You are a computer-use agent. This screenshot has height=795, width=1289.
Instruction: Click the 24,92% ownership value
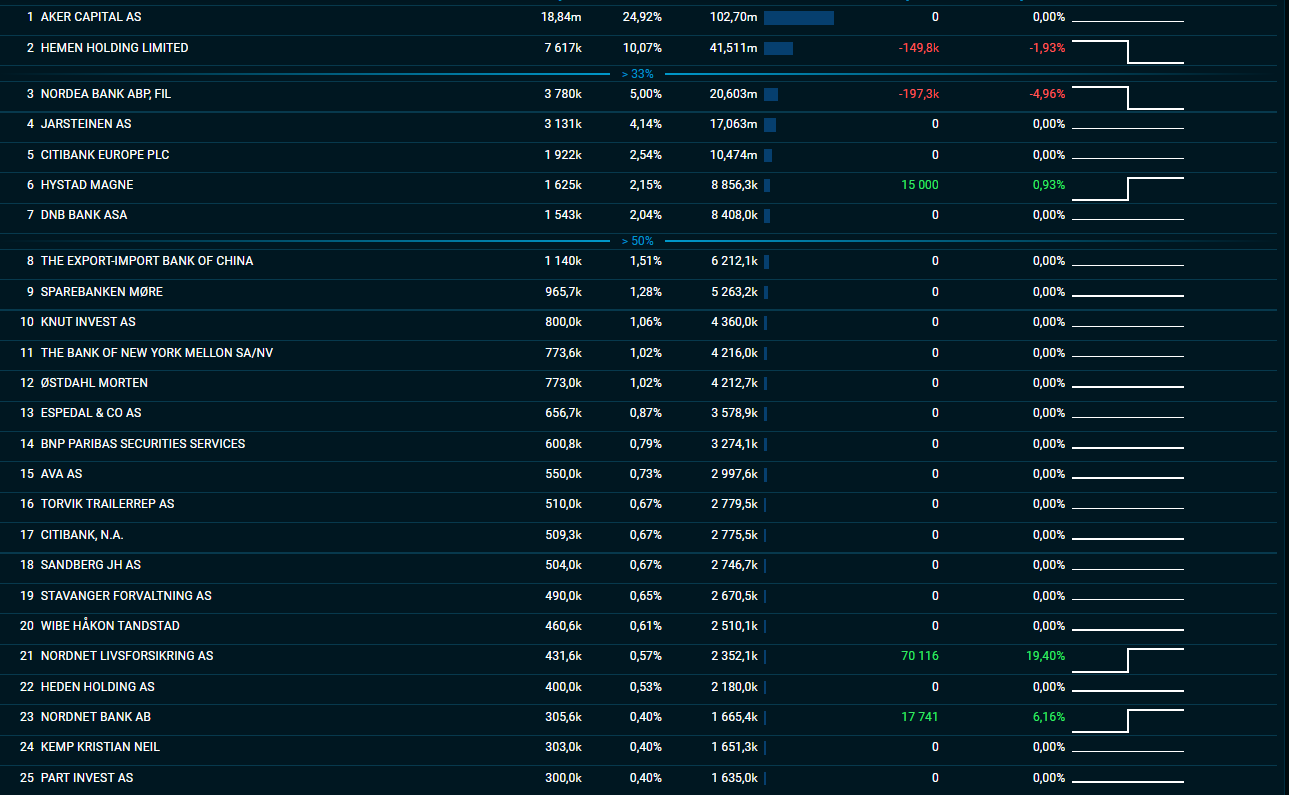[642, 17]
